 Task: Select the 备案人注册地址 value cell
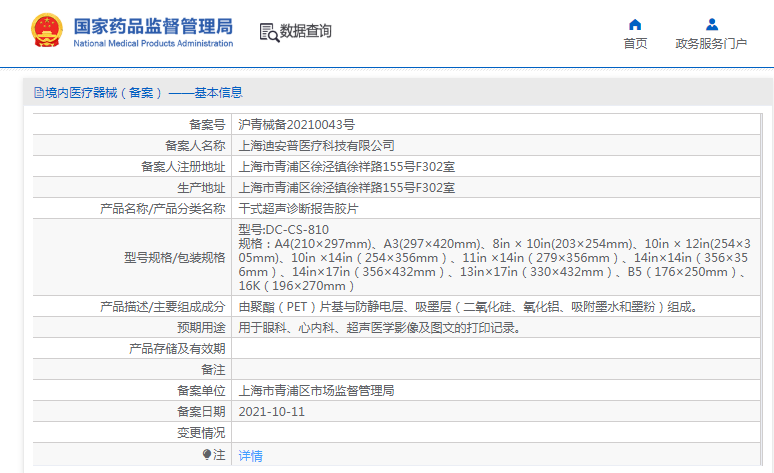[x=496, y=167]
